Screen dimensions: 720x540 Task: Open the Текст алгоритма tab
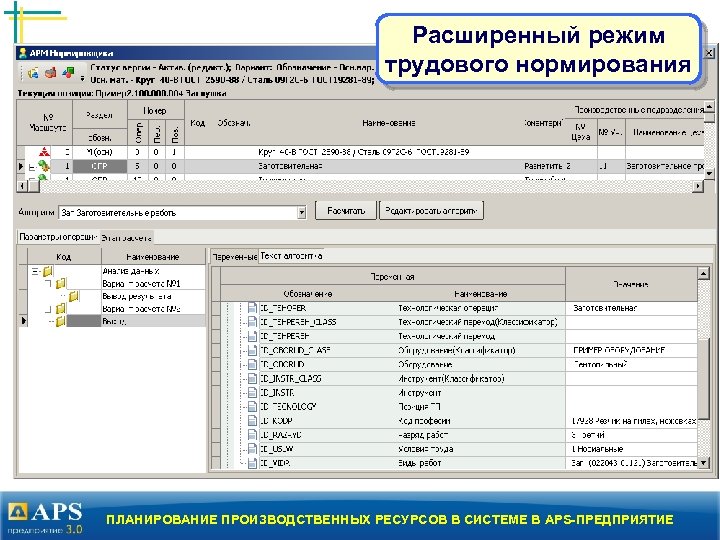coord(291,256)
